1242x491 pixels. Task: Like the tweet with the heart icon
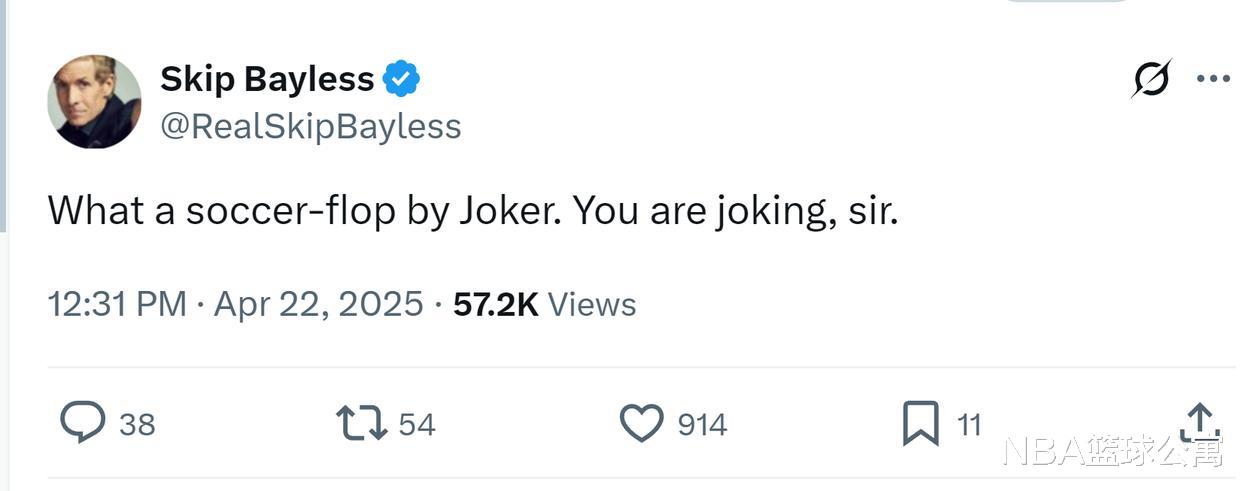pos(642,423)
